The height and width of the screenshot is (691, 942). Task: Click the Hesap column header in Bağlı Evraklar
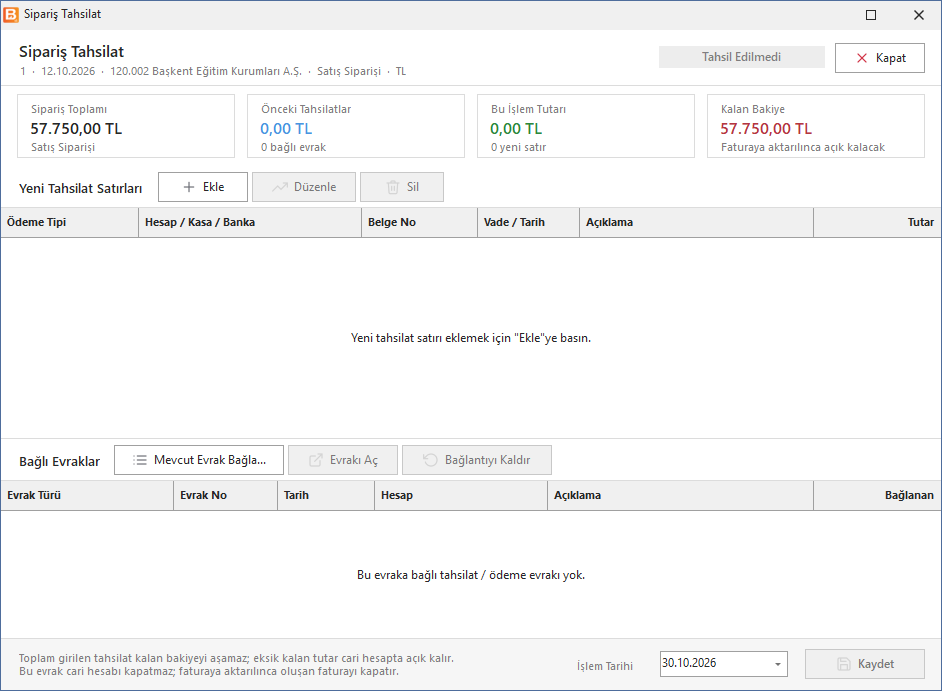pyautogui.click(x=461, y=496)
